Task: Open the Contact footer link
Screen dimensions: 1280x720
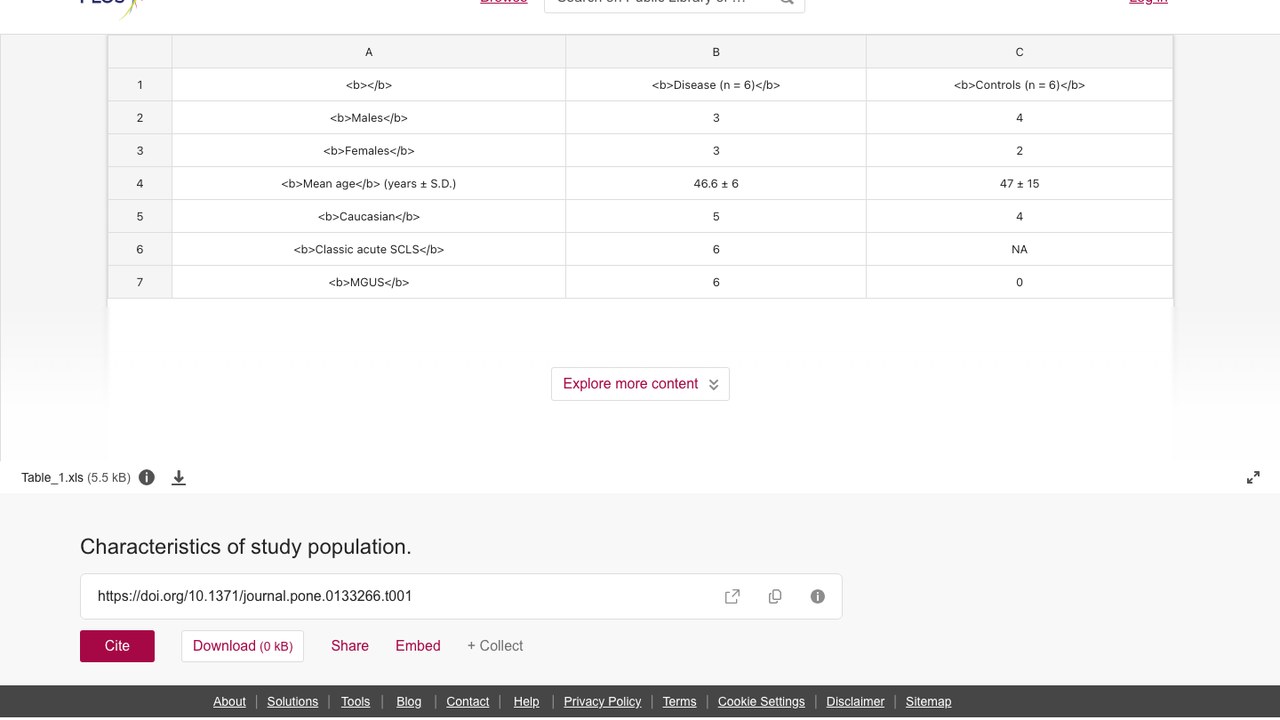Action: click(x=468, y=702)
